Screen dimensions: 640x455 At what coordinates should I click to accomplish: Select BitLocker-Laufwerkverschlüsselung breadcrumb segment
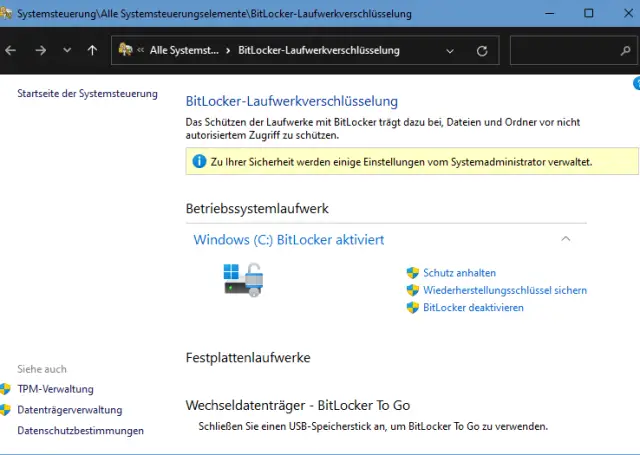tap(319, 50)
